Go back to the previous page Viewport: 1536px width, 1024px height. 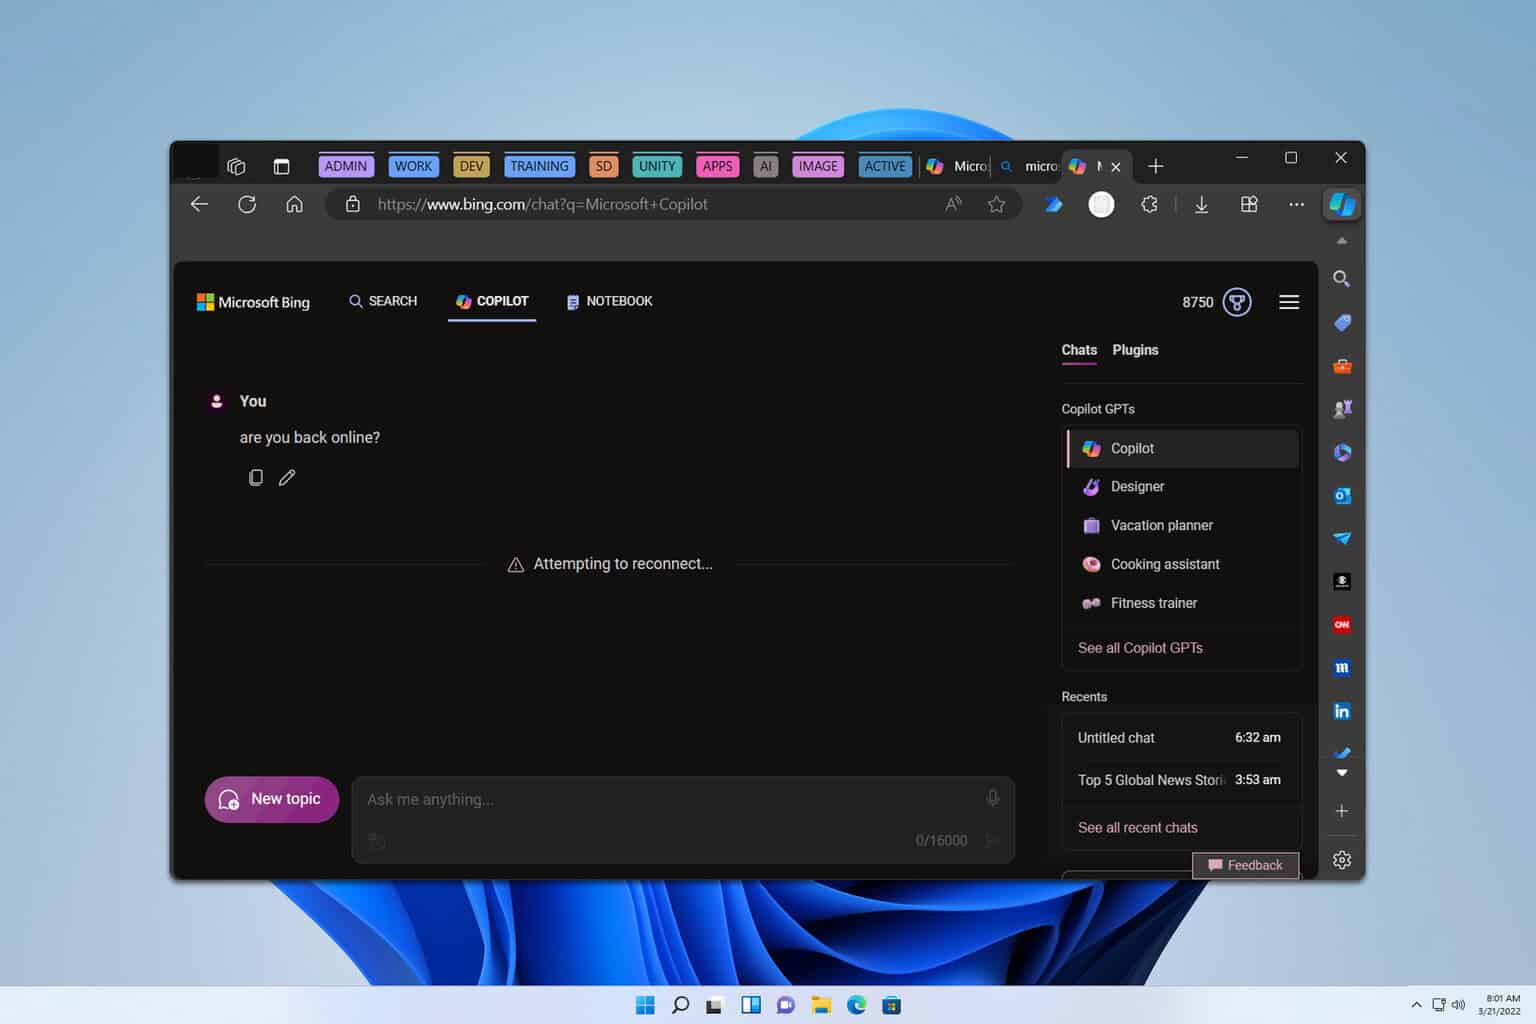click(x=199, y=204)
